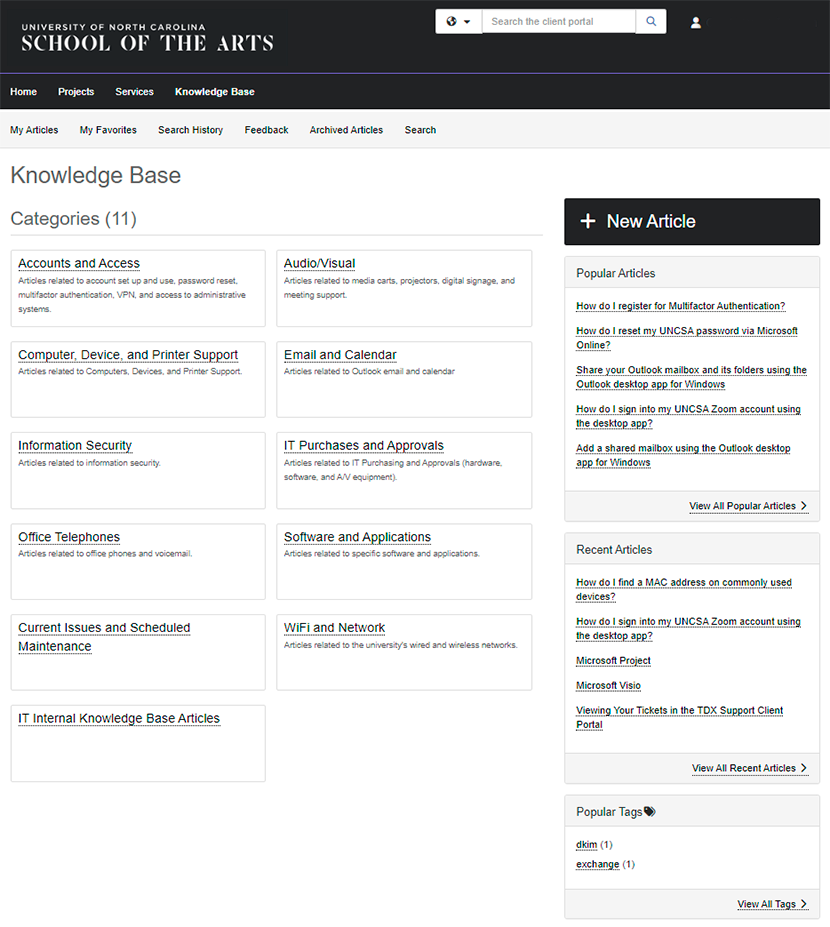Click the tag icon beside Popular Tags
The width and height of the screenshot is (830, 927).
[650, 811]
